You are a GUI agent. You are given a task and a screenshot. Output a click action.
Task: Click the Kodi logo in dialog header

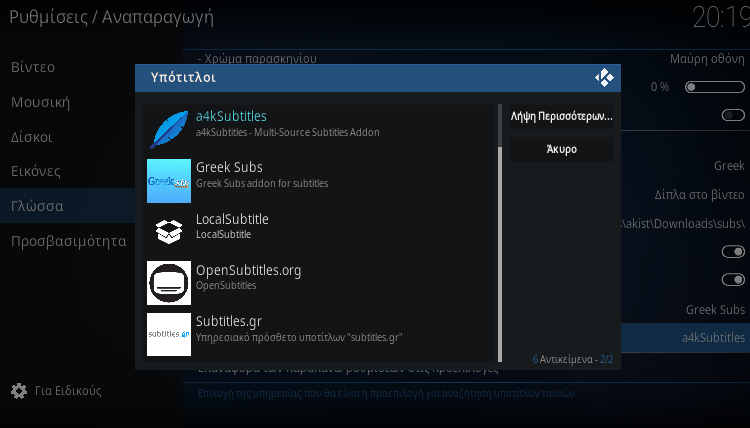(x=604, y=77)
